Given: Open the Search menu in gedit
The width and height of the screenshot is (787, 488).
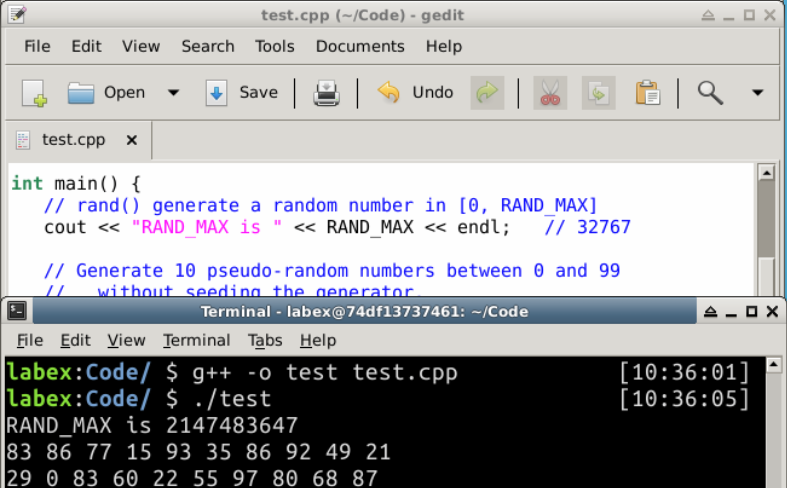Looking at the screenshot, I should [x=207, y=46].
